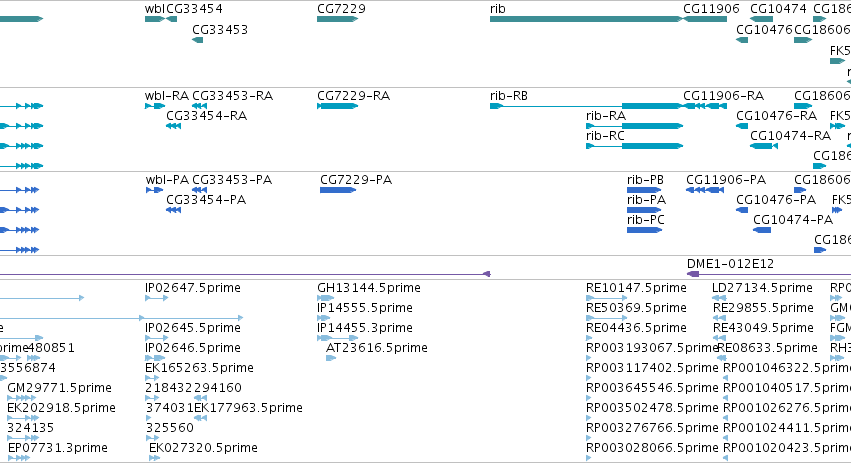Click RP003645546.5prime EST label
Viewport: 851px width, 463px height.
652,389
